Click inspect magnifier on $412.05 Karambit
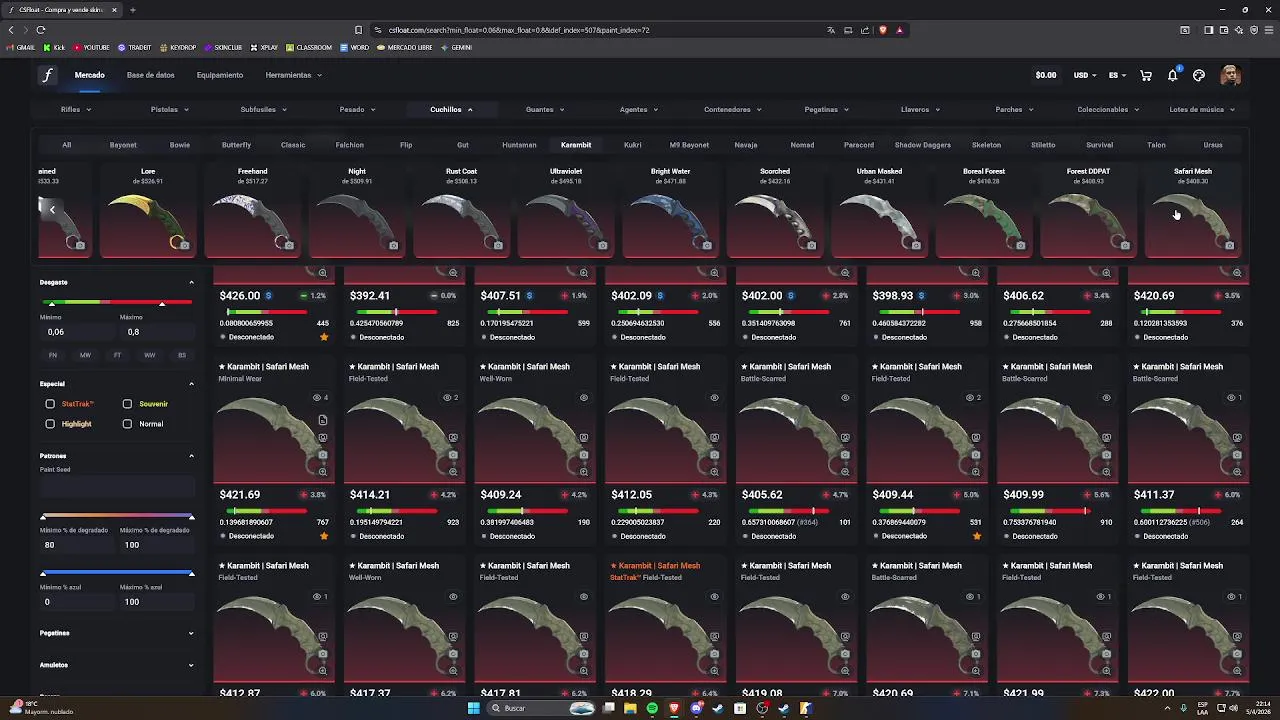This screenshot has width=1280, height=720. pos(714,471)
